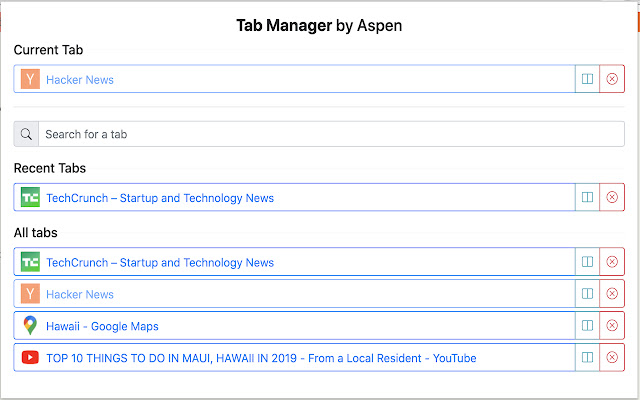
Task: Click the Hacker News Y favicon in Current Tab
Action: pos(30,79)
